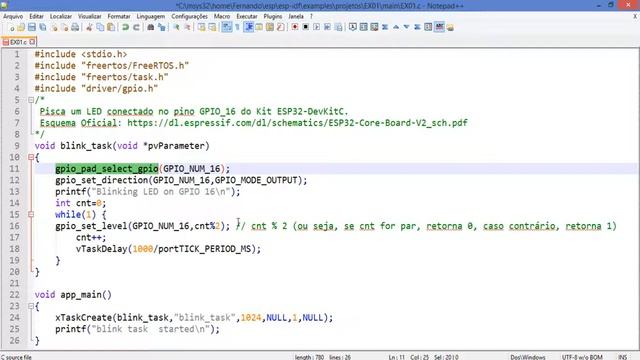Click the Replace toolbar icon
The width and height of the screenshot is (640, 360).
[162, 27]
